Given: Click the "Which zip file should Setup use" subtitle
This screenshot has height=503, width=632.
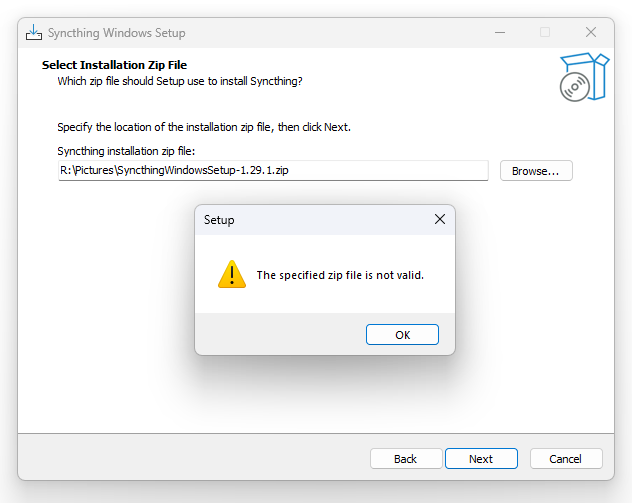Looking at the screenshot, I should (179, 80).
